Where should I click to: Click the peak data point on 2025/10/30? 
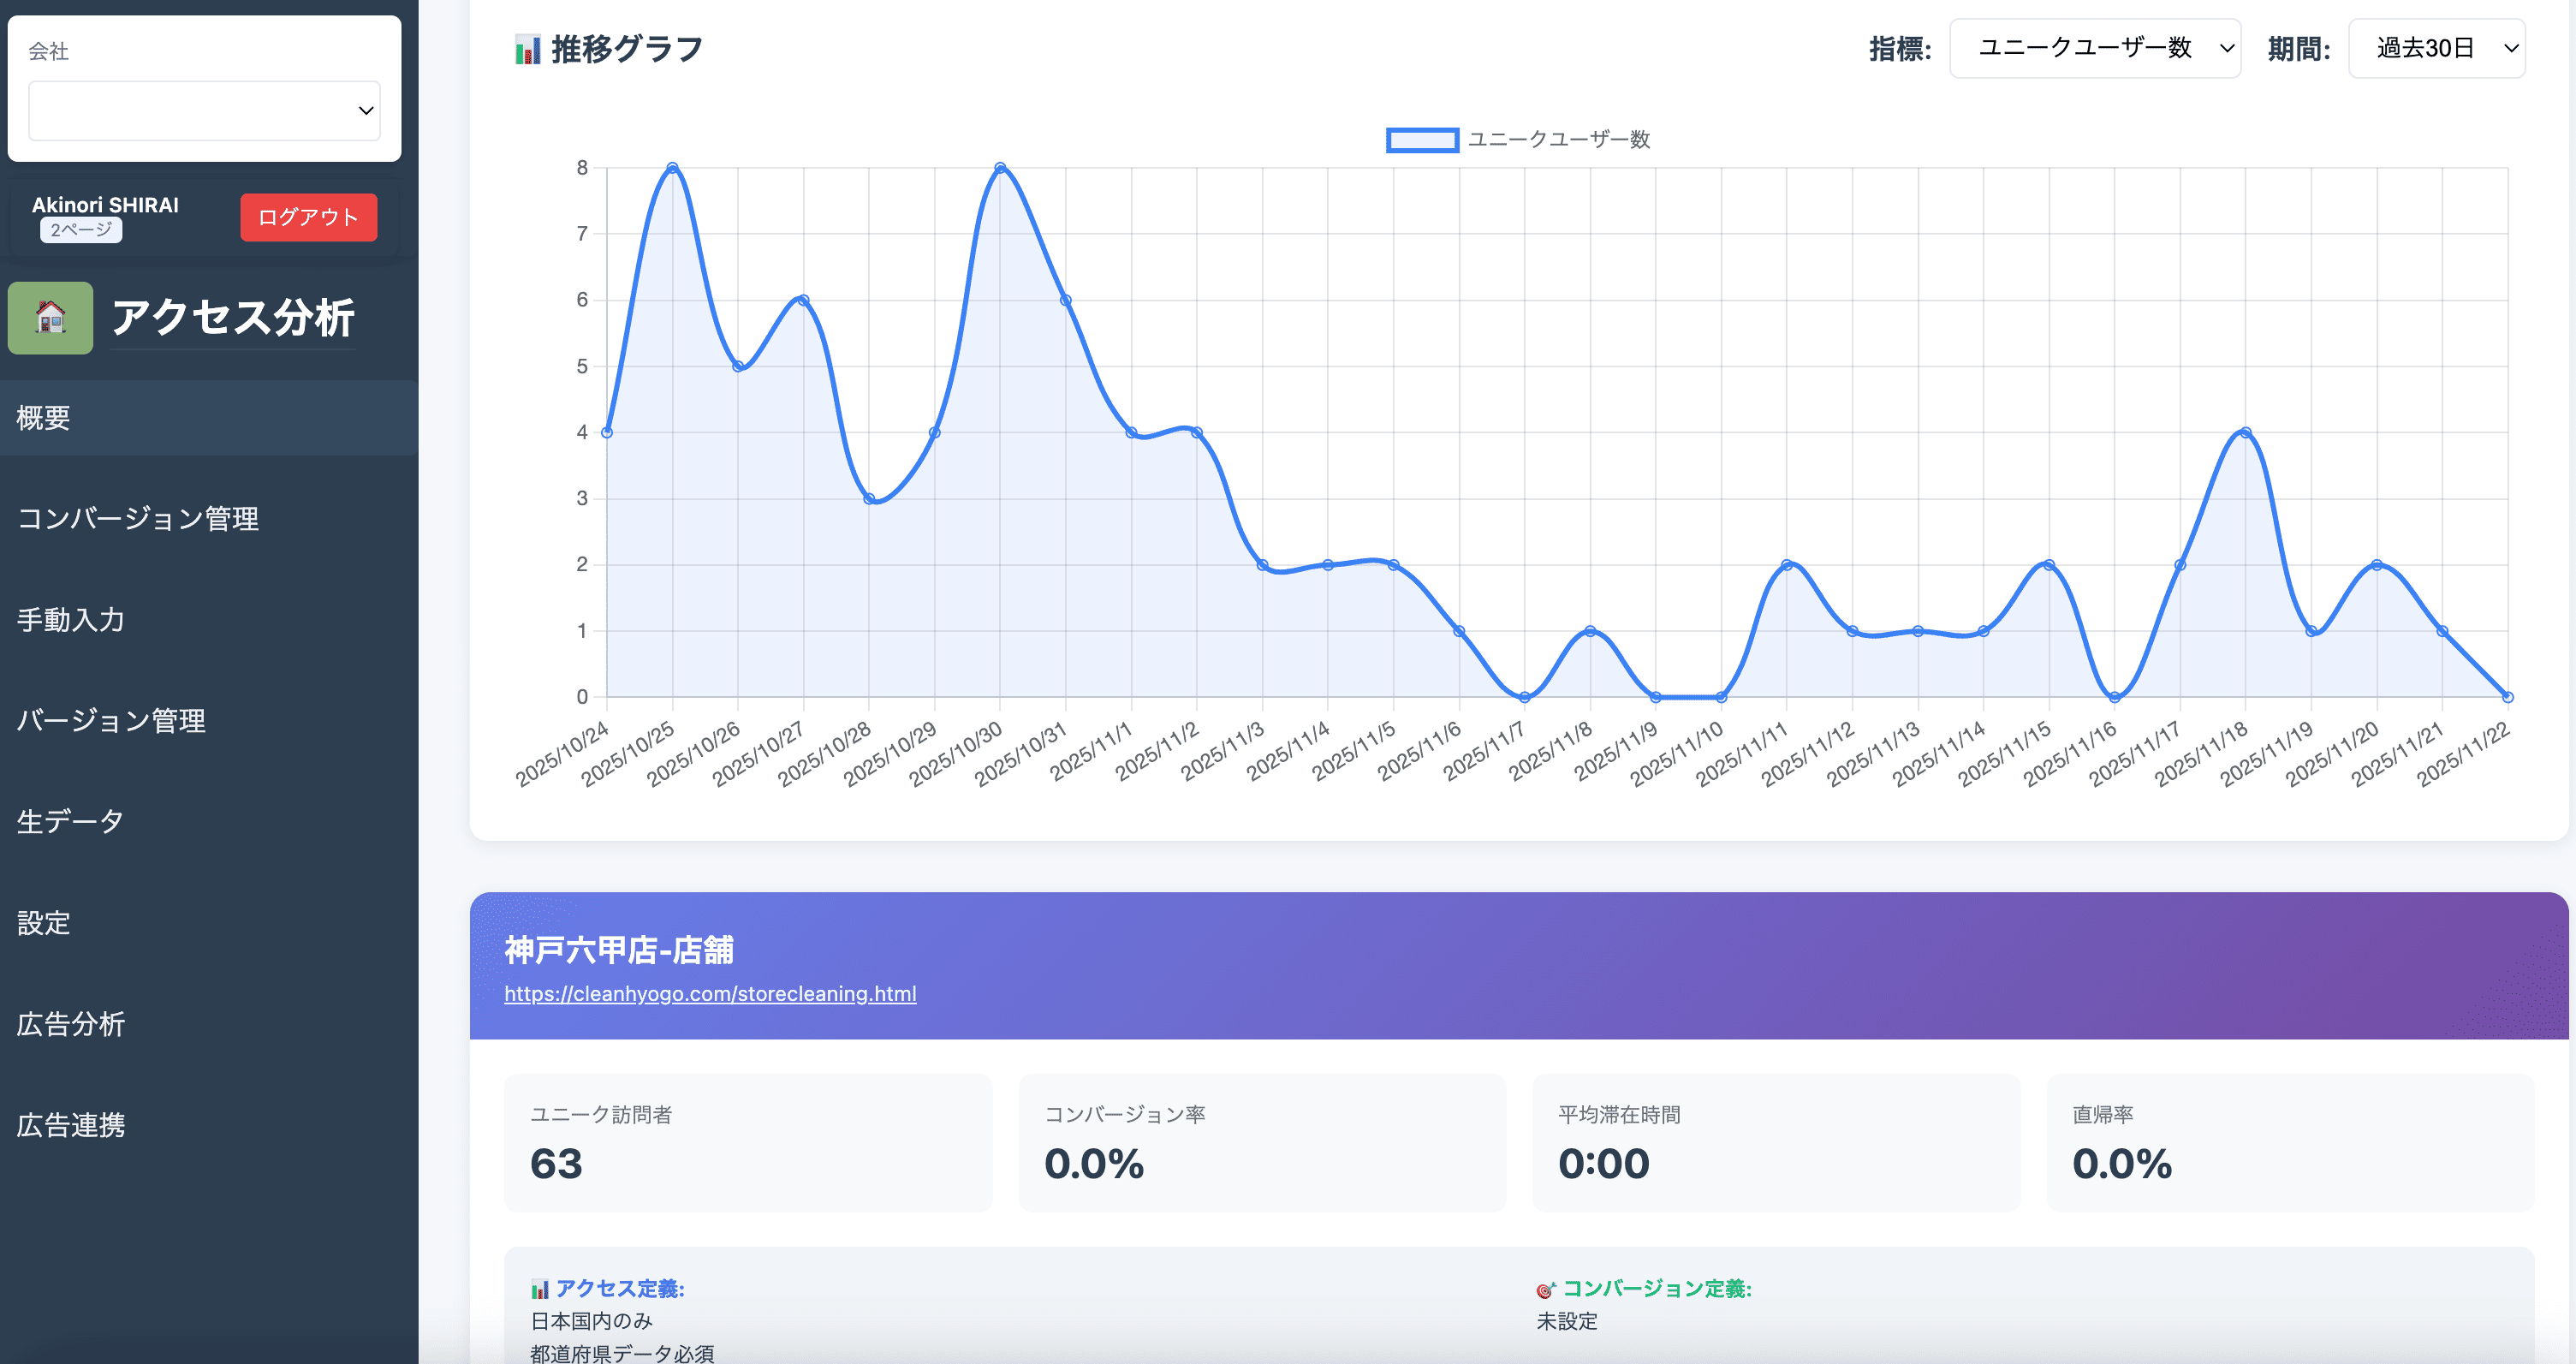tap(1000, 167)
